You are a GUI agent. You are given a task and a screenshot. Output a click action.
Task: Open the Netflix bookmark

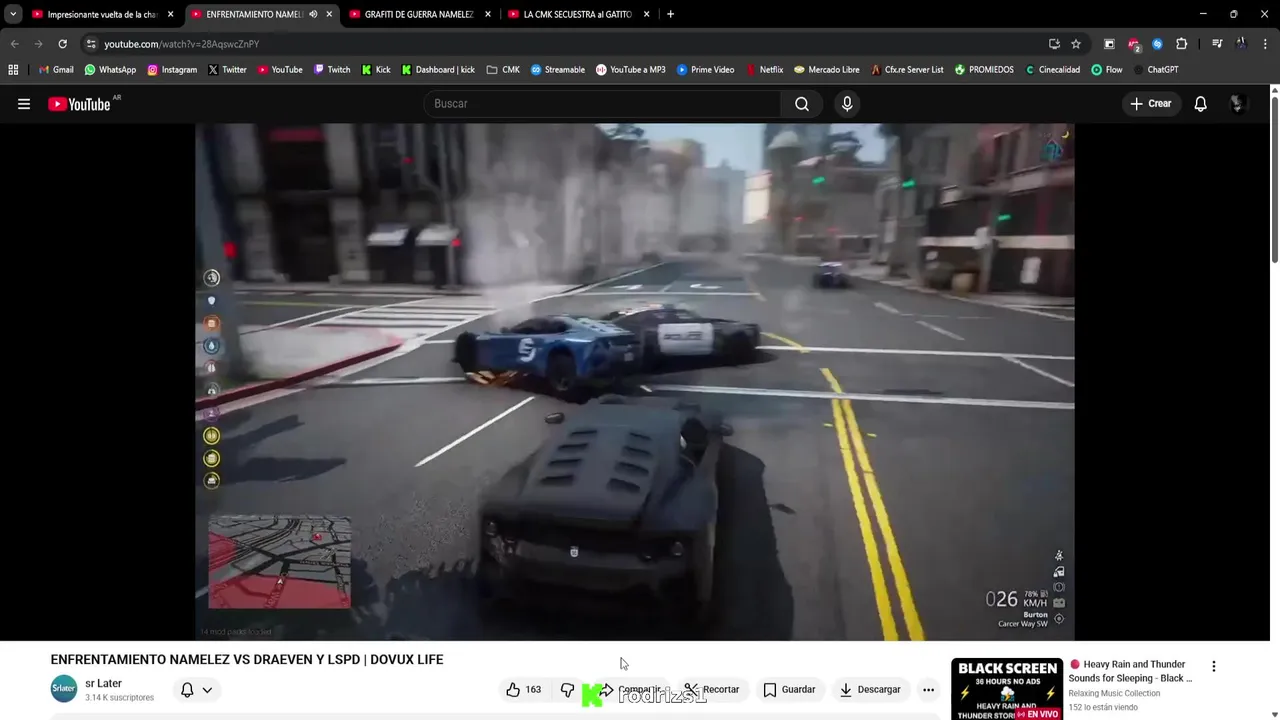[x=763, y=70]
